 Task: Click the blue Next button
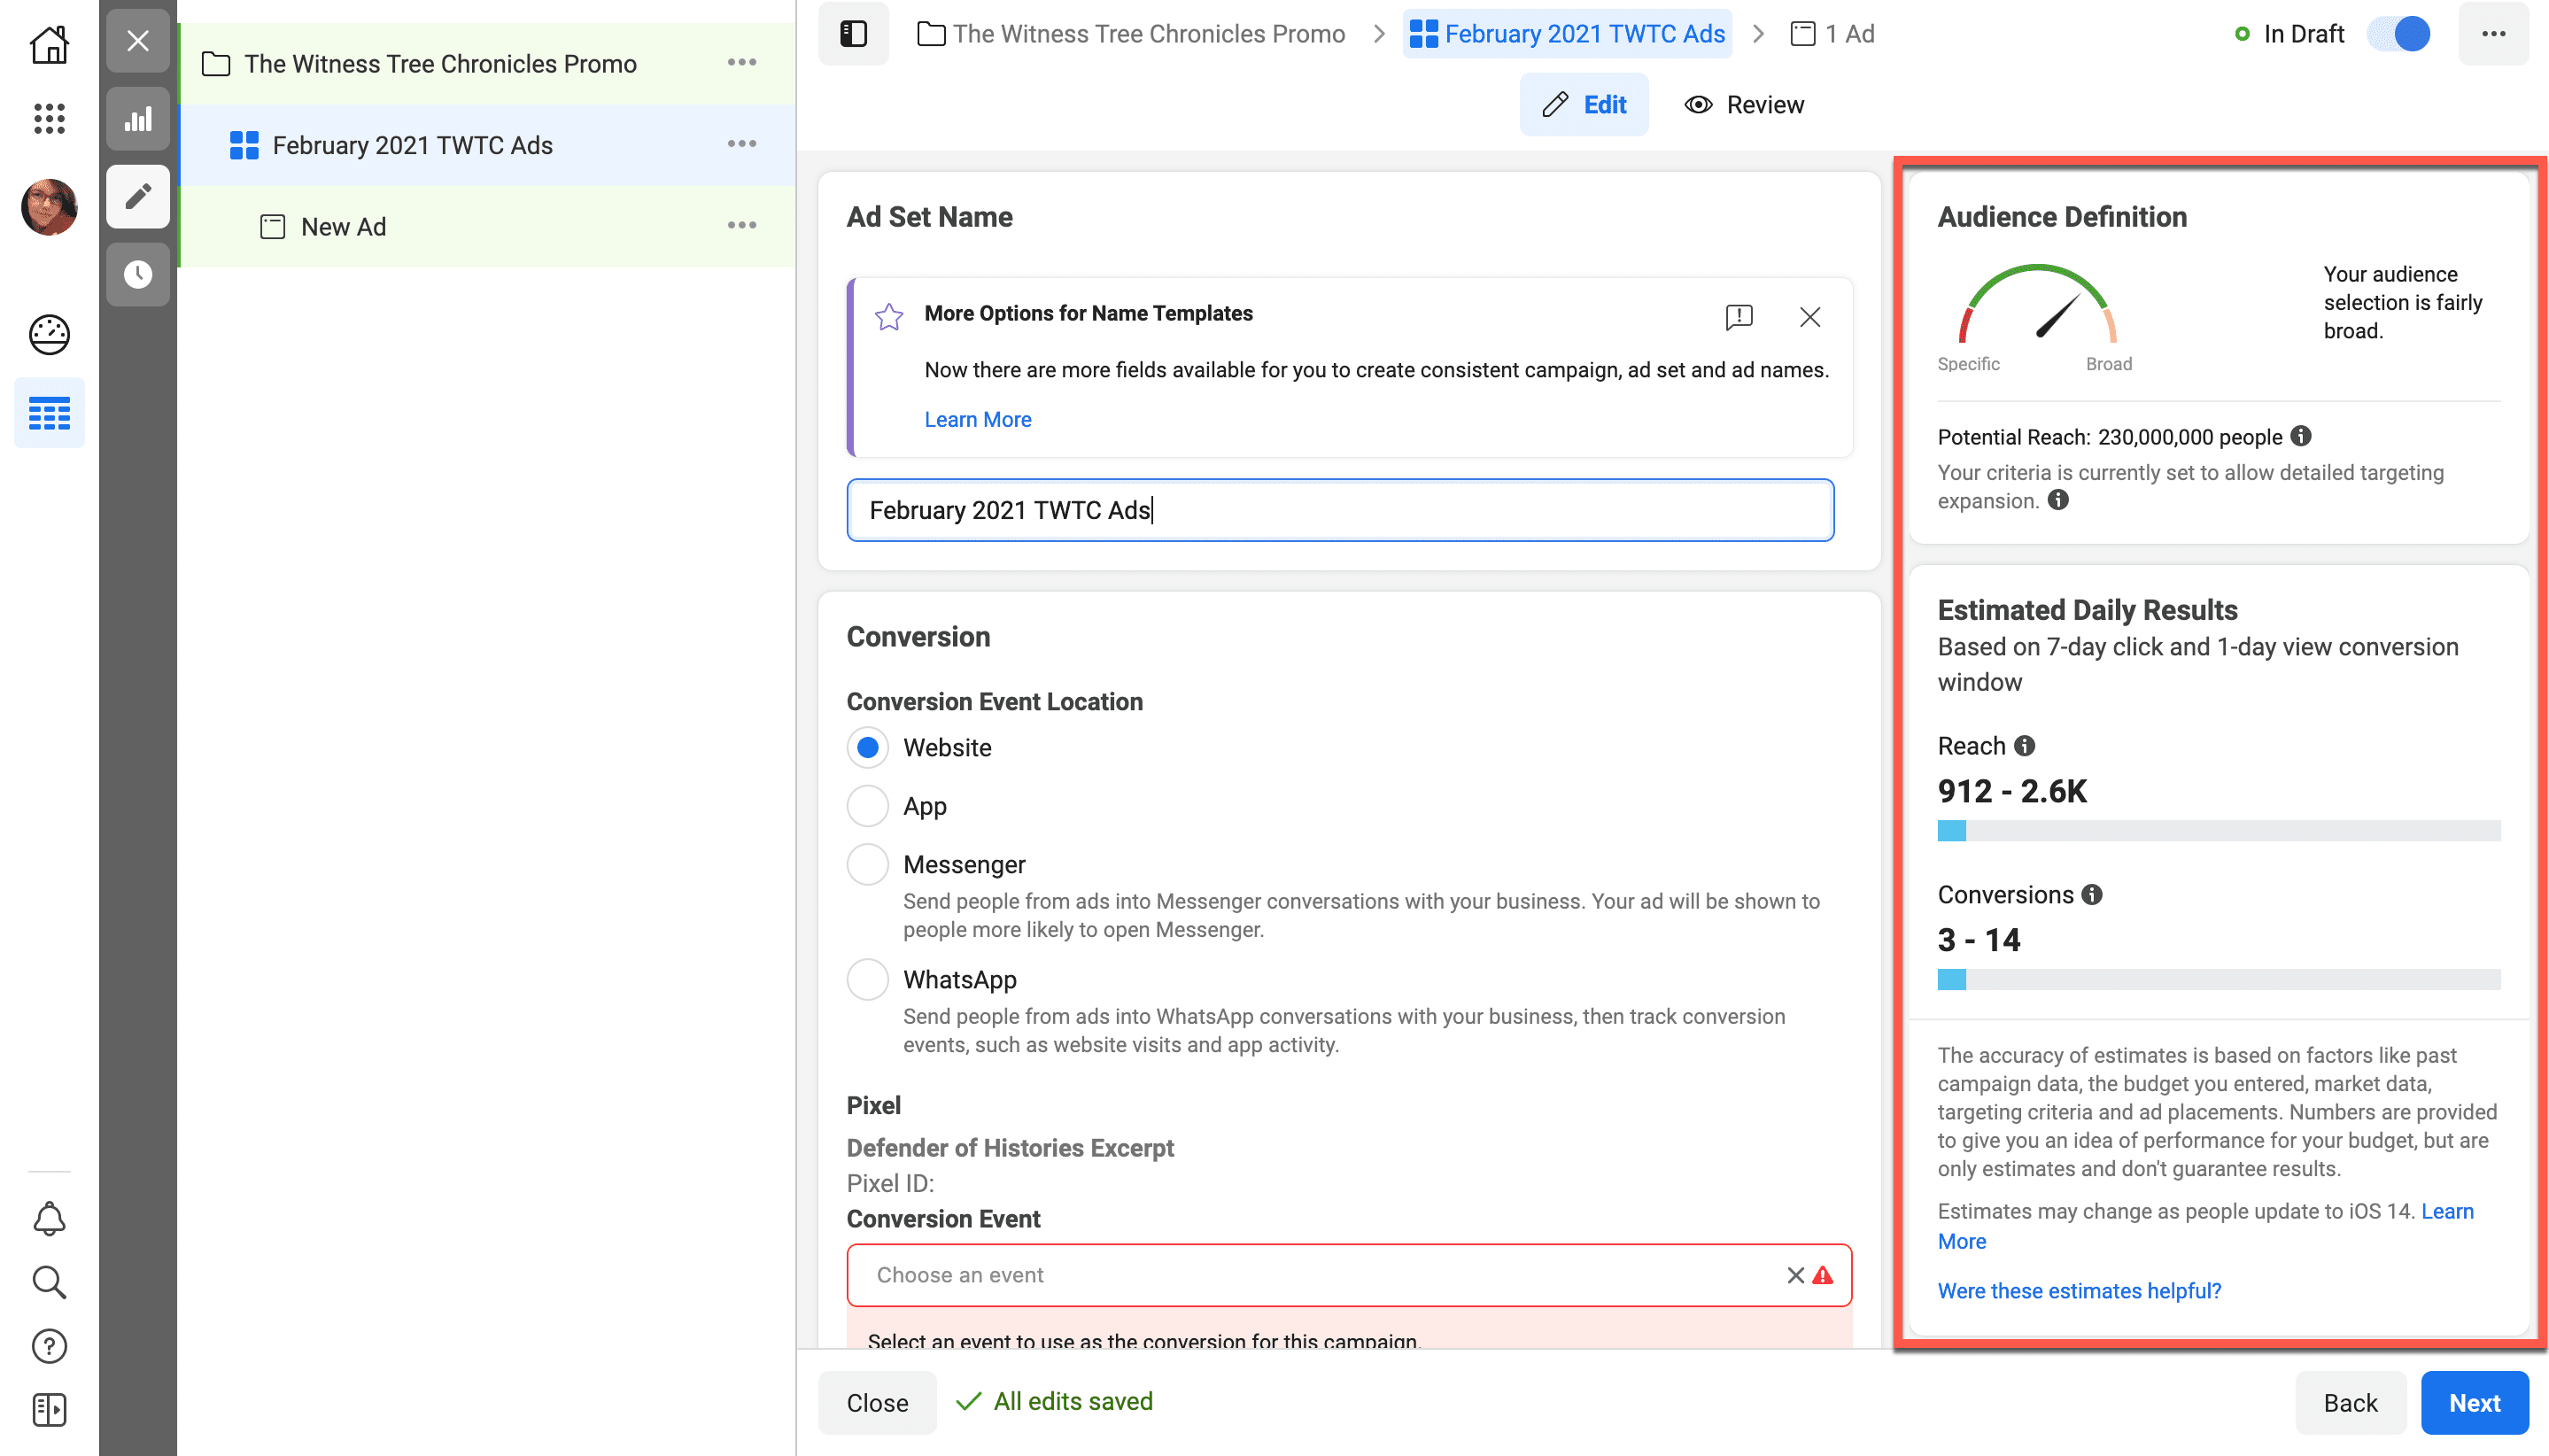[x=2474, y=1402]
